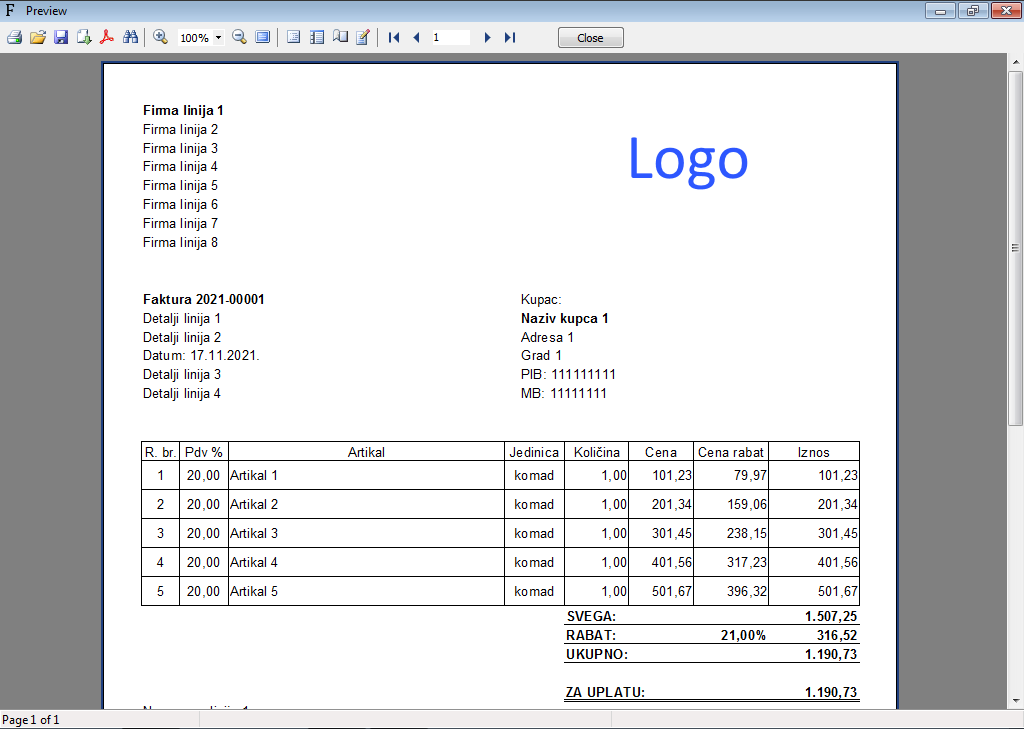Save the report using the floppy disk icon
1024x729 pixels.
(61, 37)
